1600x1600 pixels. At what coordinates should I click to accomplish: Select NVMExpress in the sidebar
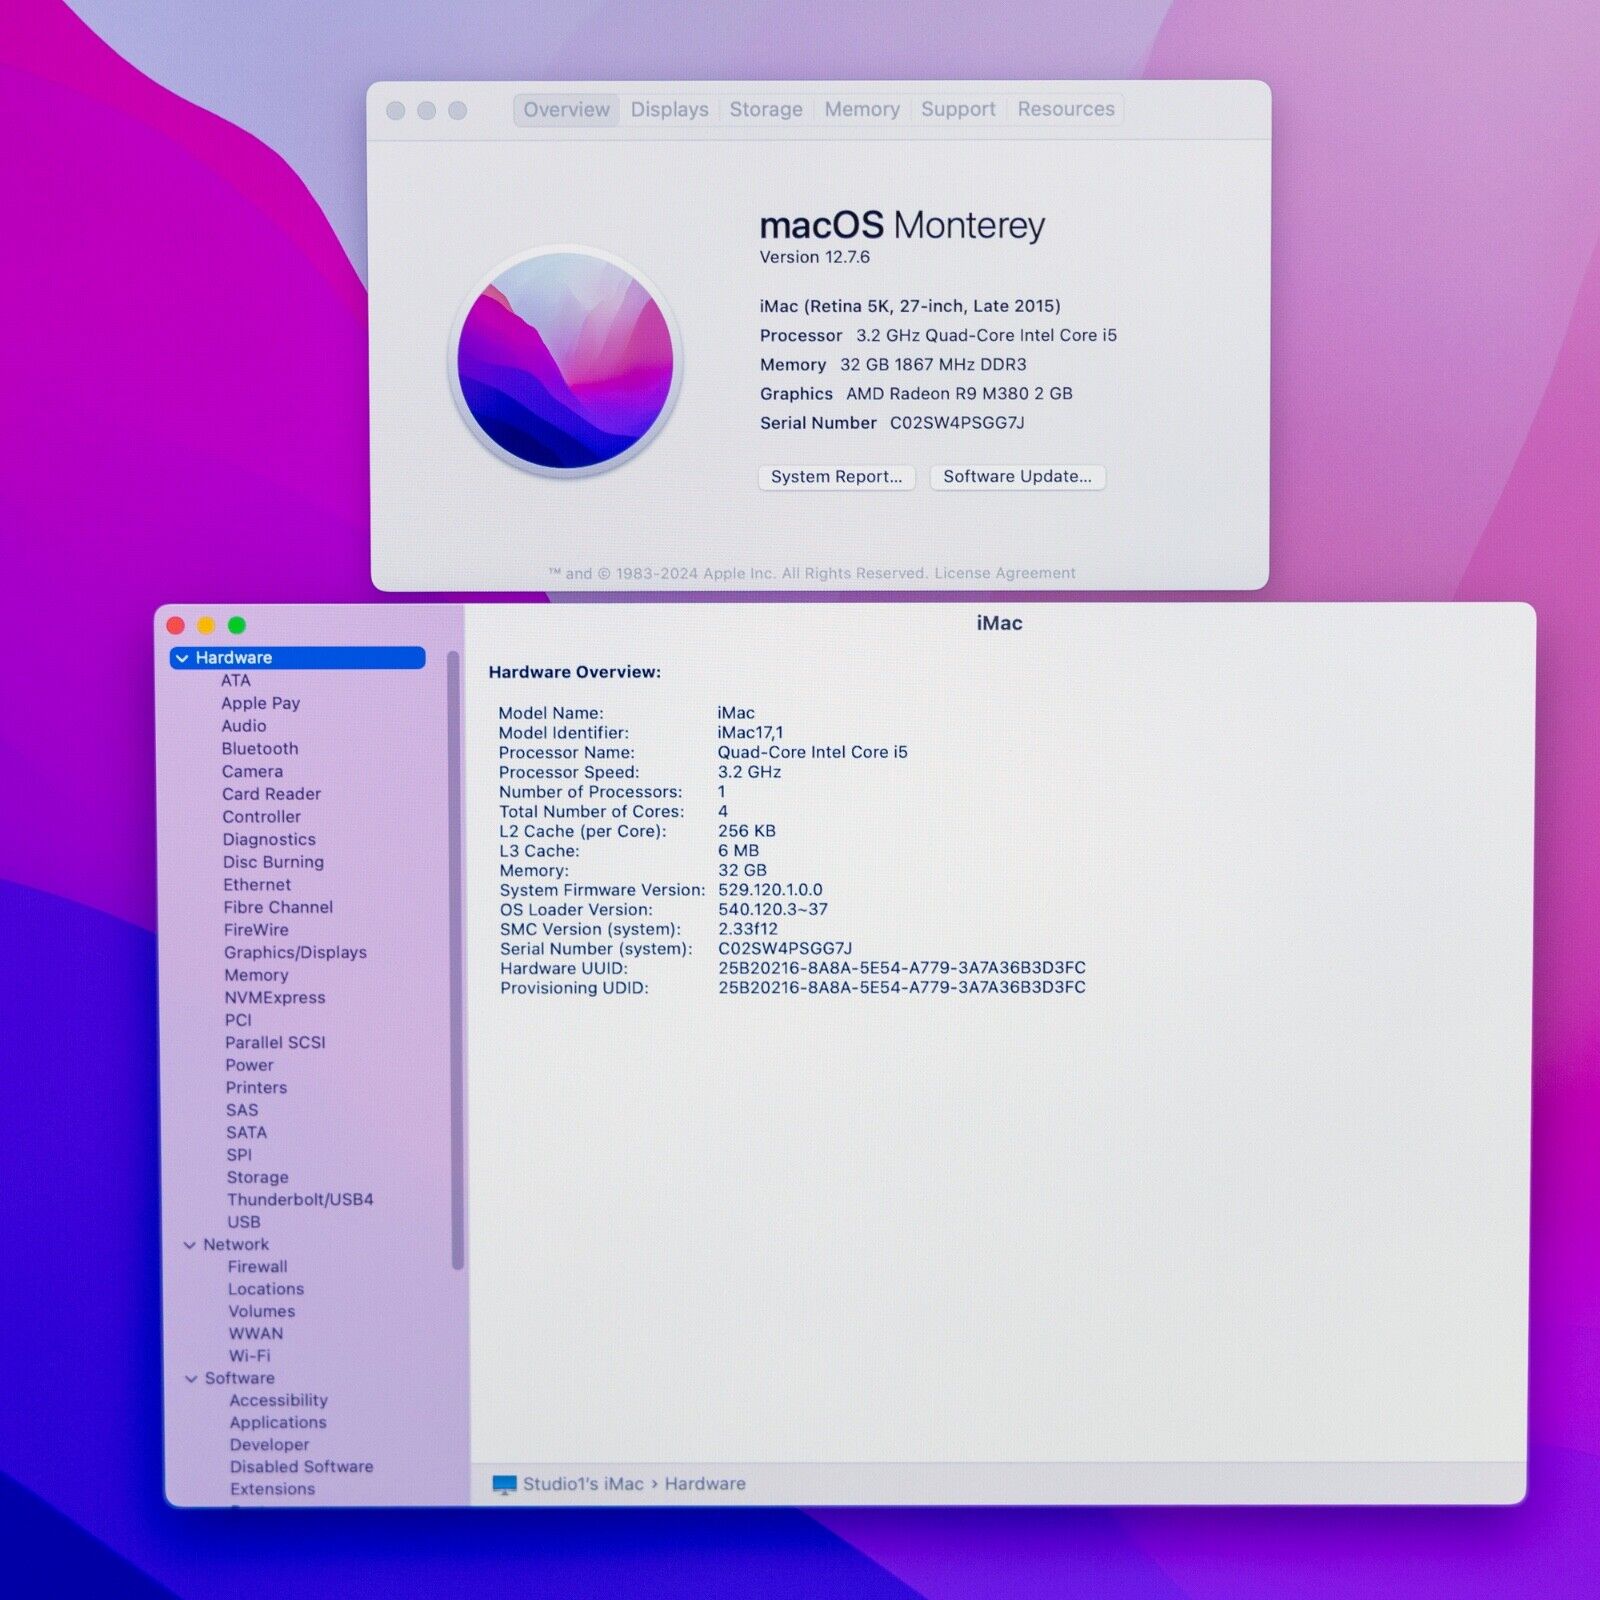(x=275, y=998)
